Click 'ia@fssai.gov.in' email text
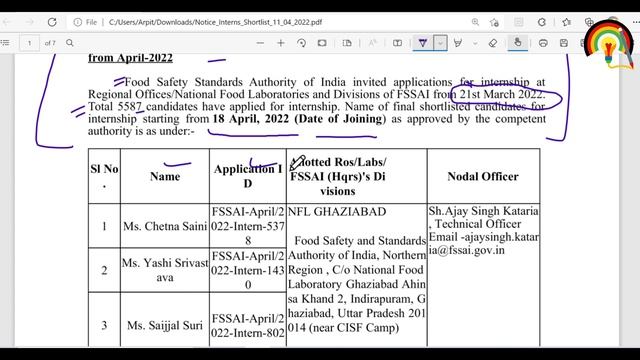640x360 pixels. pos(467,250)
